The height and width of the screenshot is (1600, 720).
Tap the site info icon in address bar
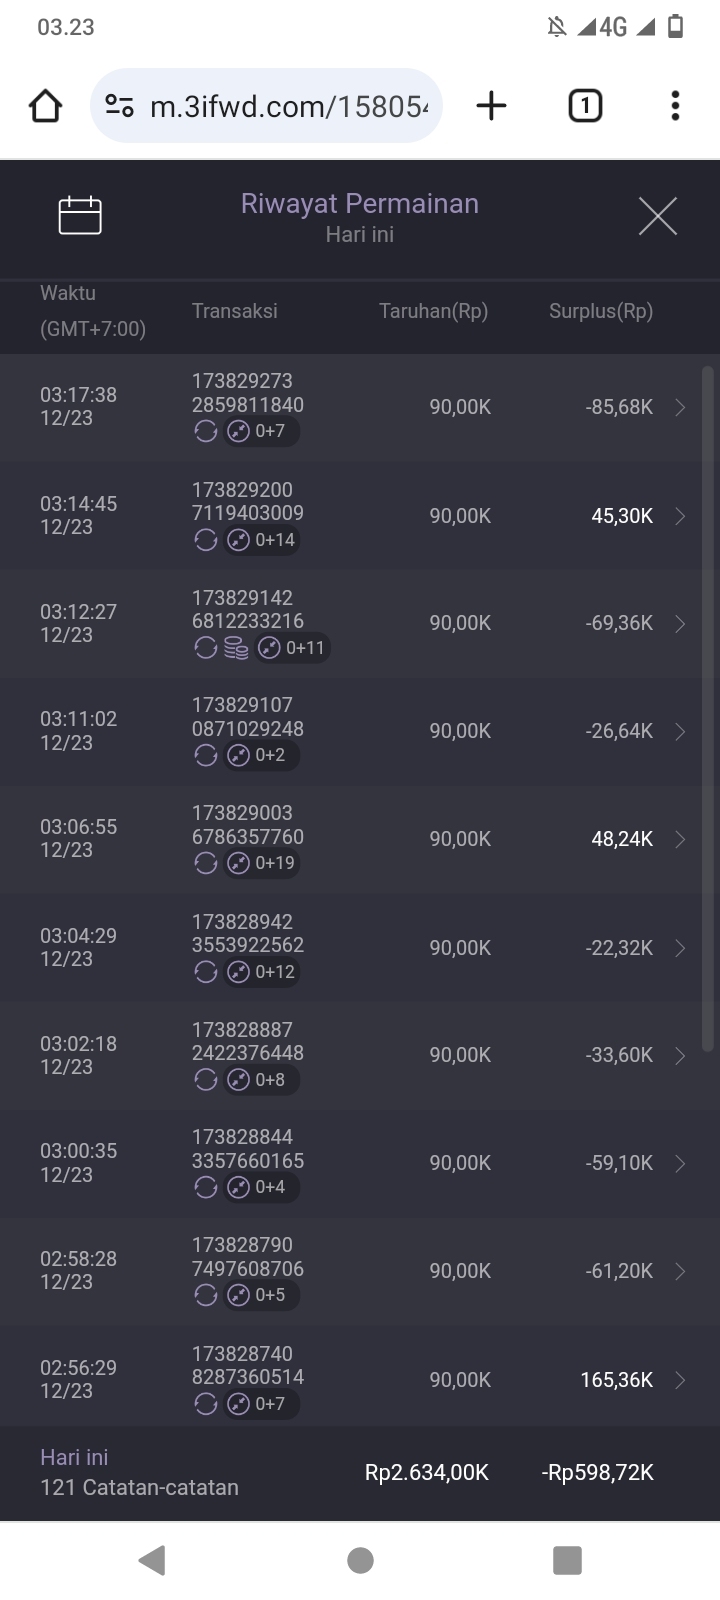pos(120,106)
